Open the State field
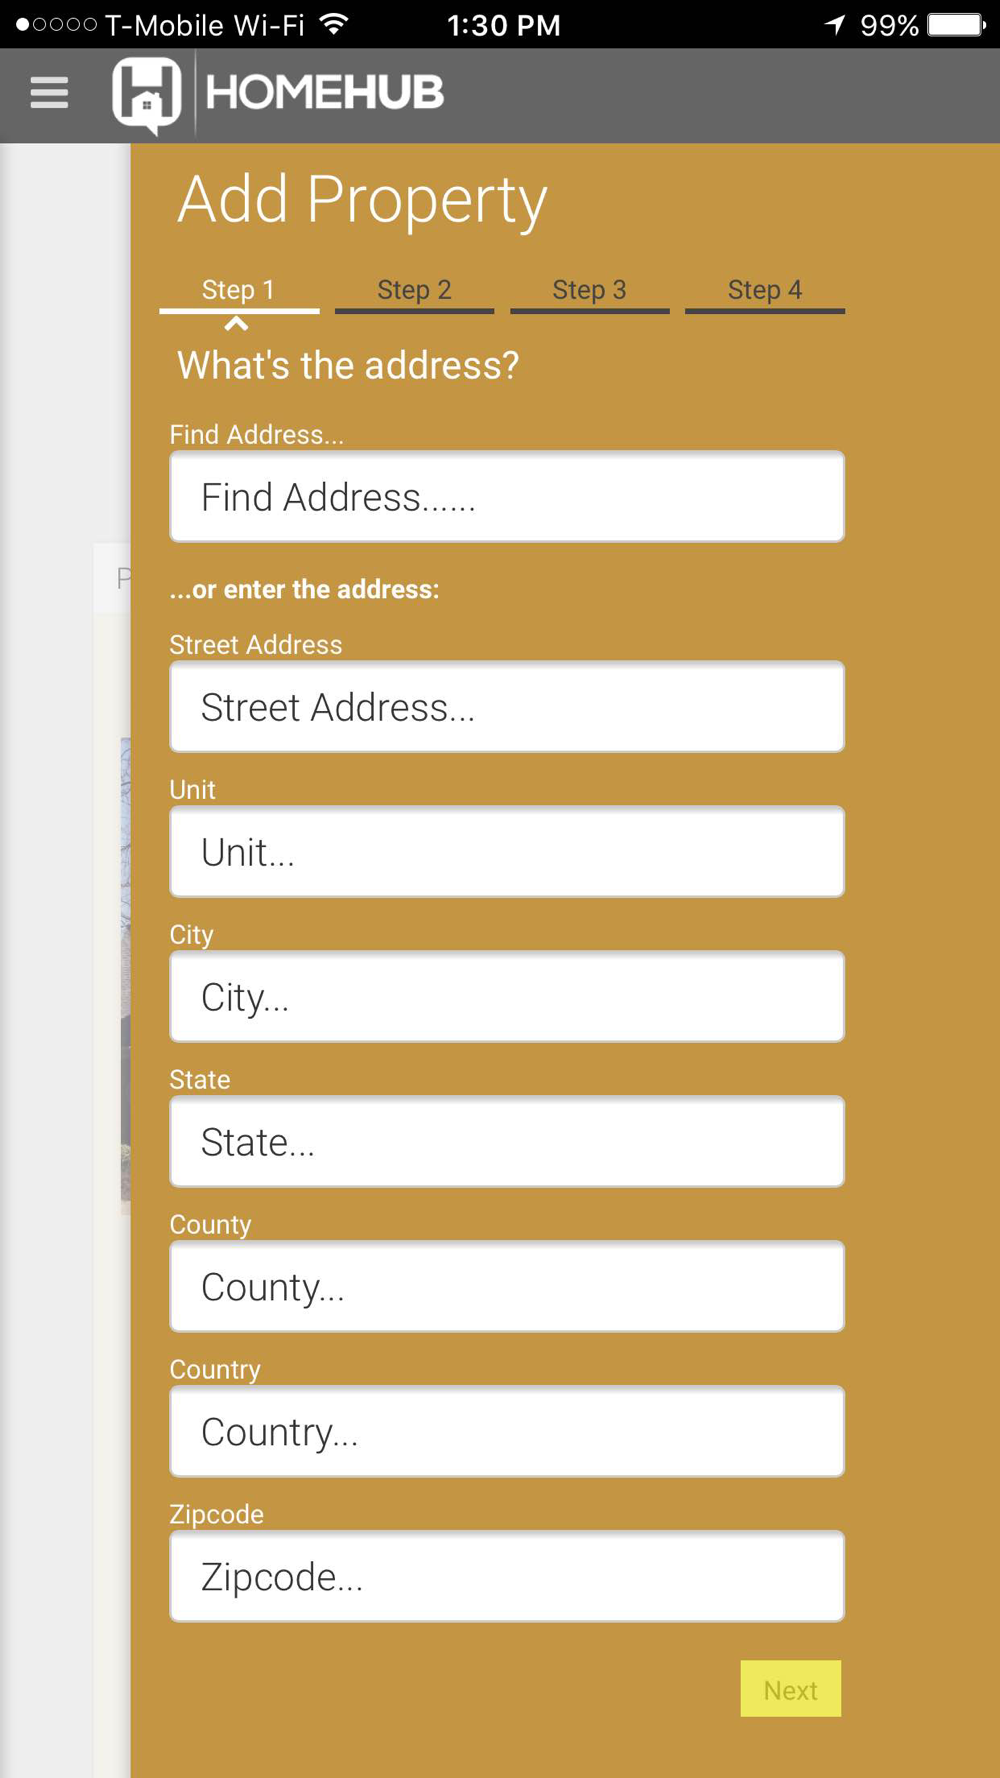The image size is (1000, 1778). [x=507, y=1142]
